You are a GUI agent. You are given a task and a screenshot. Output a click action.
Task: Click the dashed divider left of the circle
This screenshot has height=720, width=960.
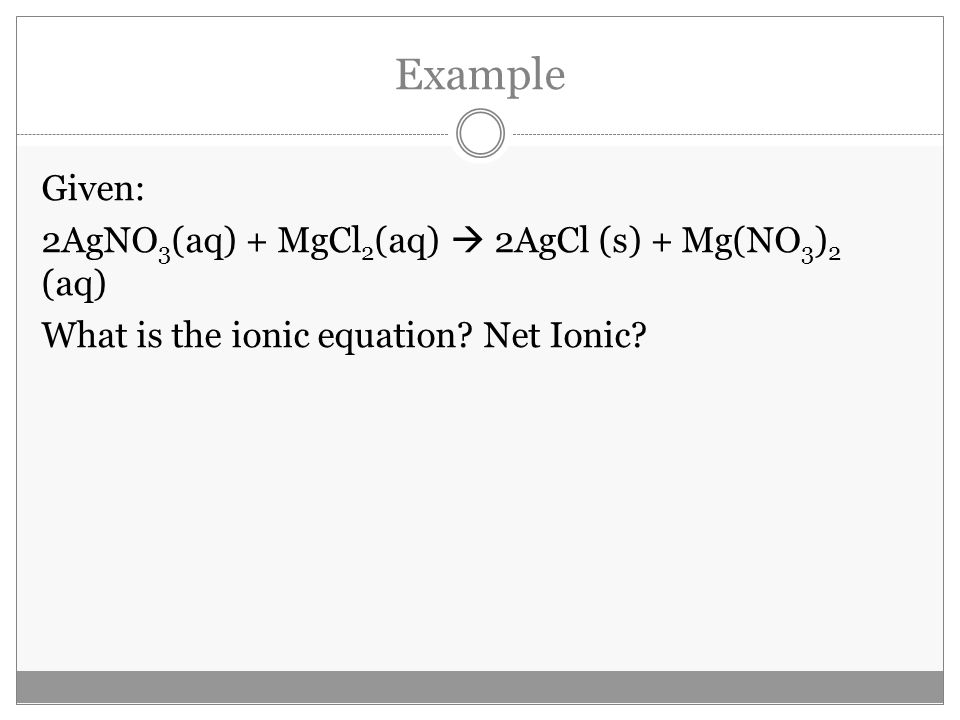tap(234, 134)
